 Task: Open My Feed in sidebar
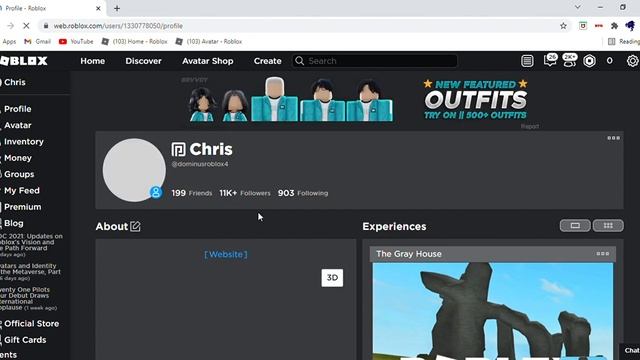[22, 191]
